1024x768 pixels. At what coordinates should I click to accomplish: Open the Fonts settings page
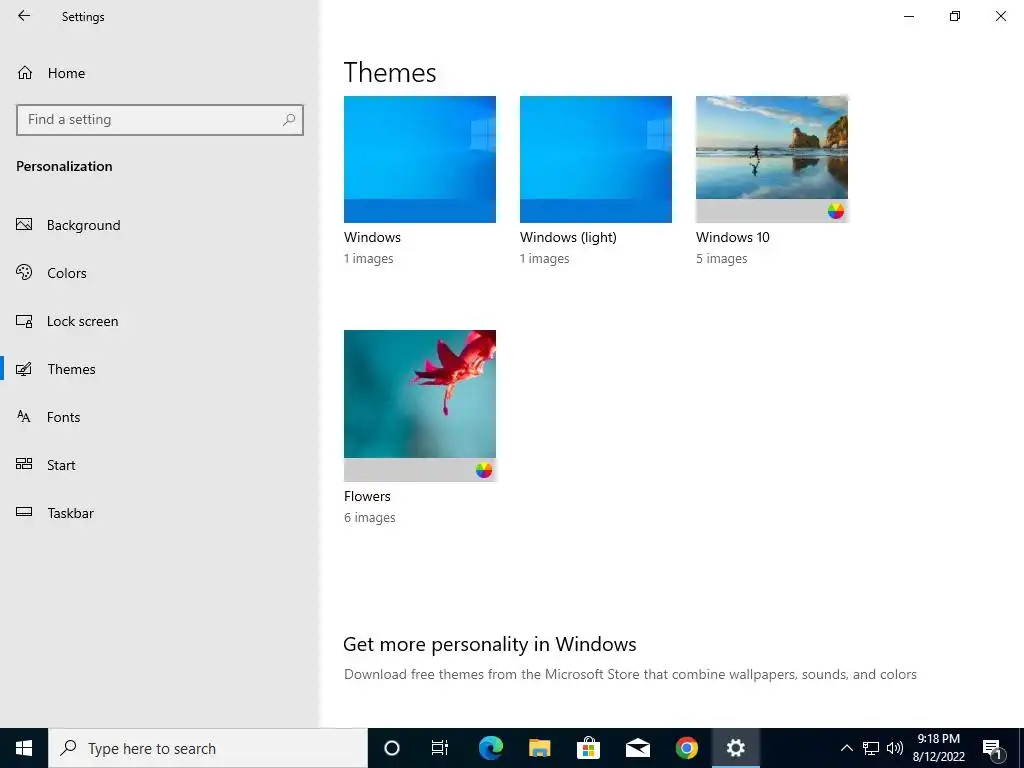(160, 417)
